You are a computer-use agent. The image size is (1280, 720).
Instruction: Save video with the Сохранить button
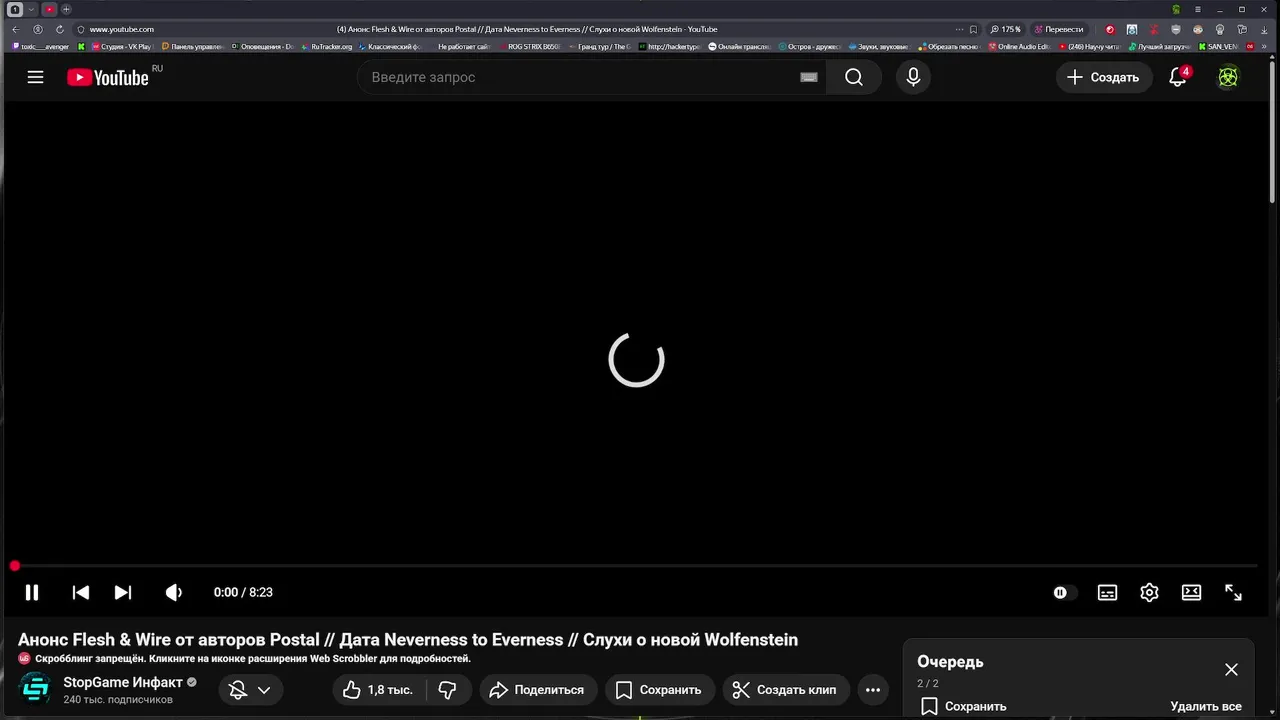click(x=659, y=690)
